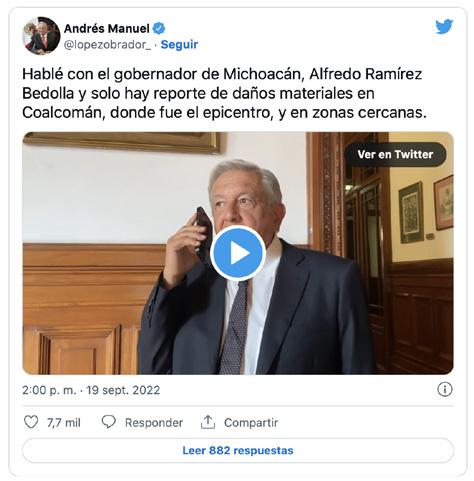Click the tweet text about Michoacán

coord(224,93)
